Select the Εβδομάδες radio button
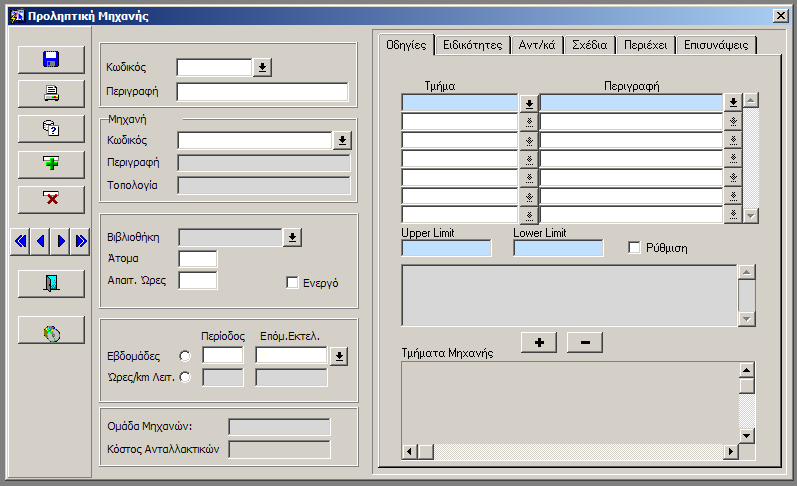797x486 pixels. point(185,356)
